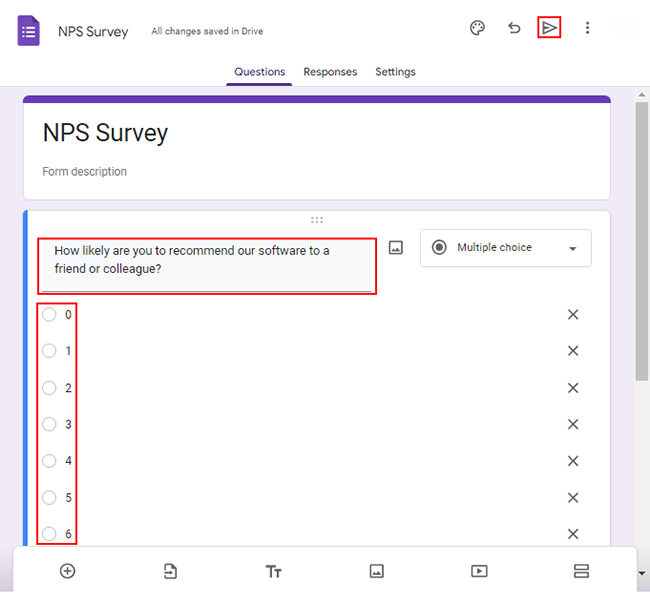This screenshot has width=650, height=605.
Task: Import questions from another form
Action: pos(170,571)
